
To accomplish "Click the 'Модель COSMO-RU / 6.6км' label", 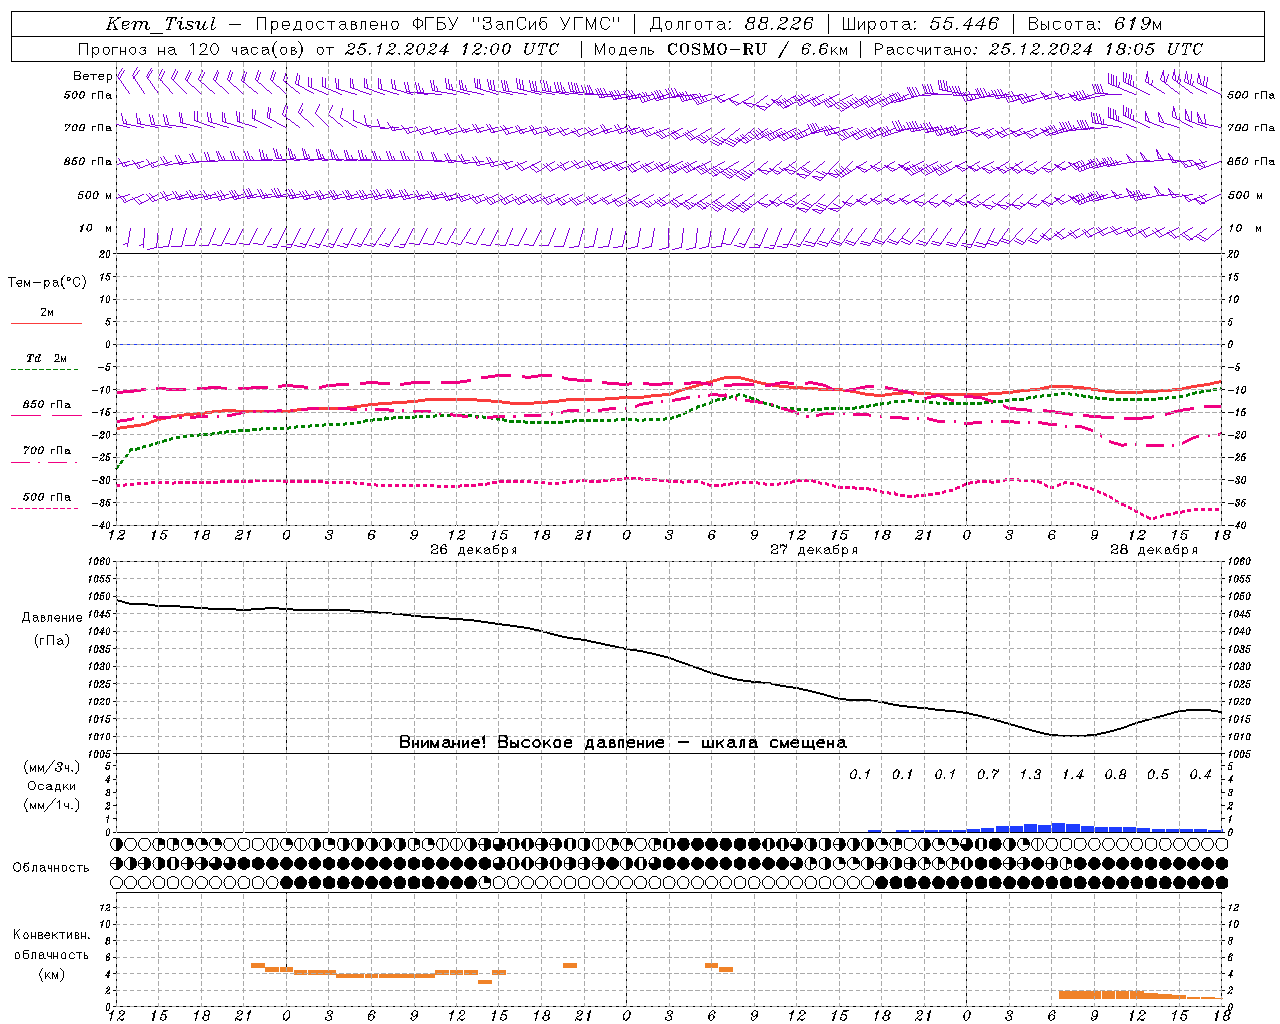I will click(721, 49).
